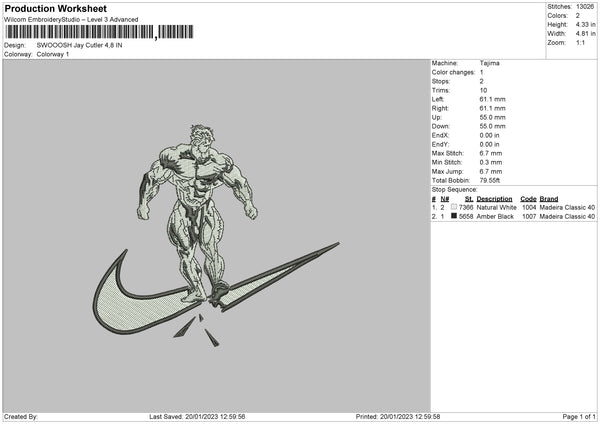
Task: Click the stitch count '5658' in row 2
Action: [x=466, y=217]
